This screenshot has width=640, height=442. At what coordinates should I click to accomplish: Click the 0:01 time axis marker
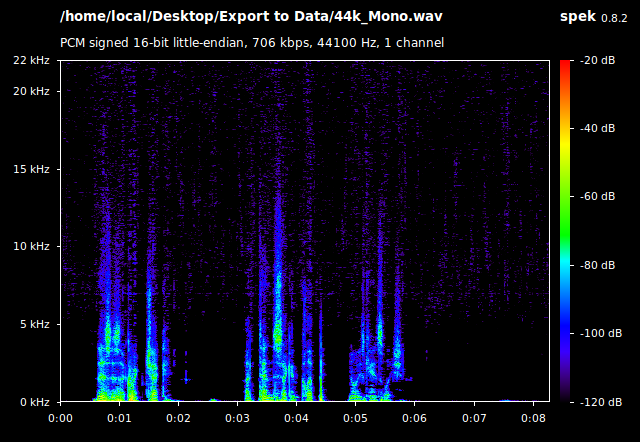[x=119, y=418]
